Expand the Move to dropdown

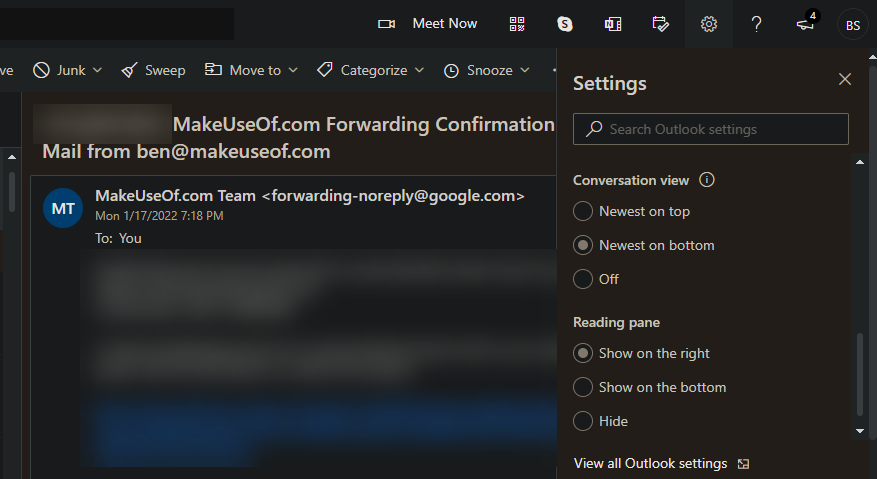pyautogui.click(x=293, y=70)
